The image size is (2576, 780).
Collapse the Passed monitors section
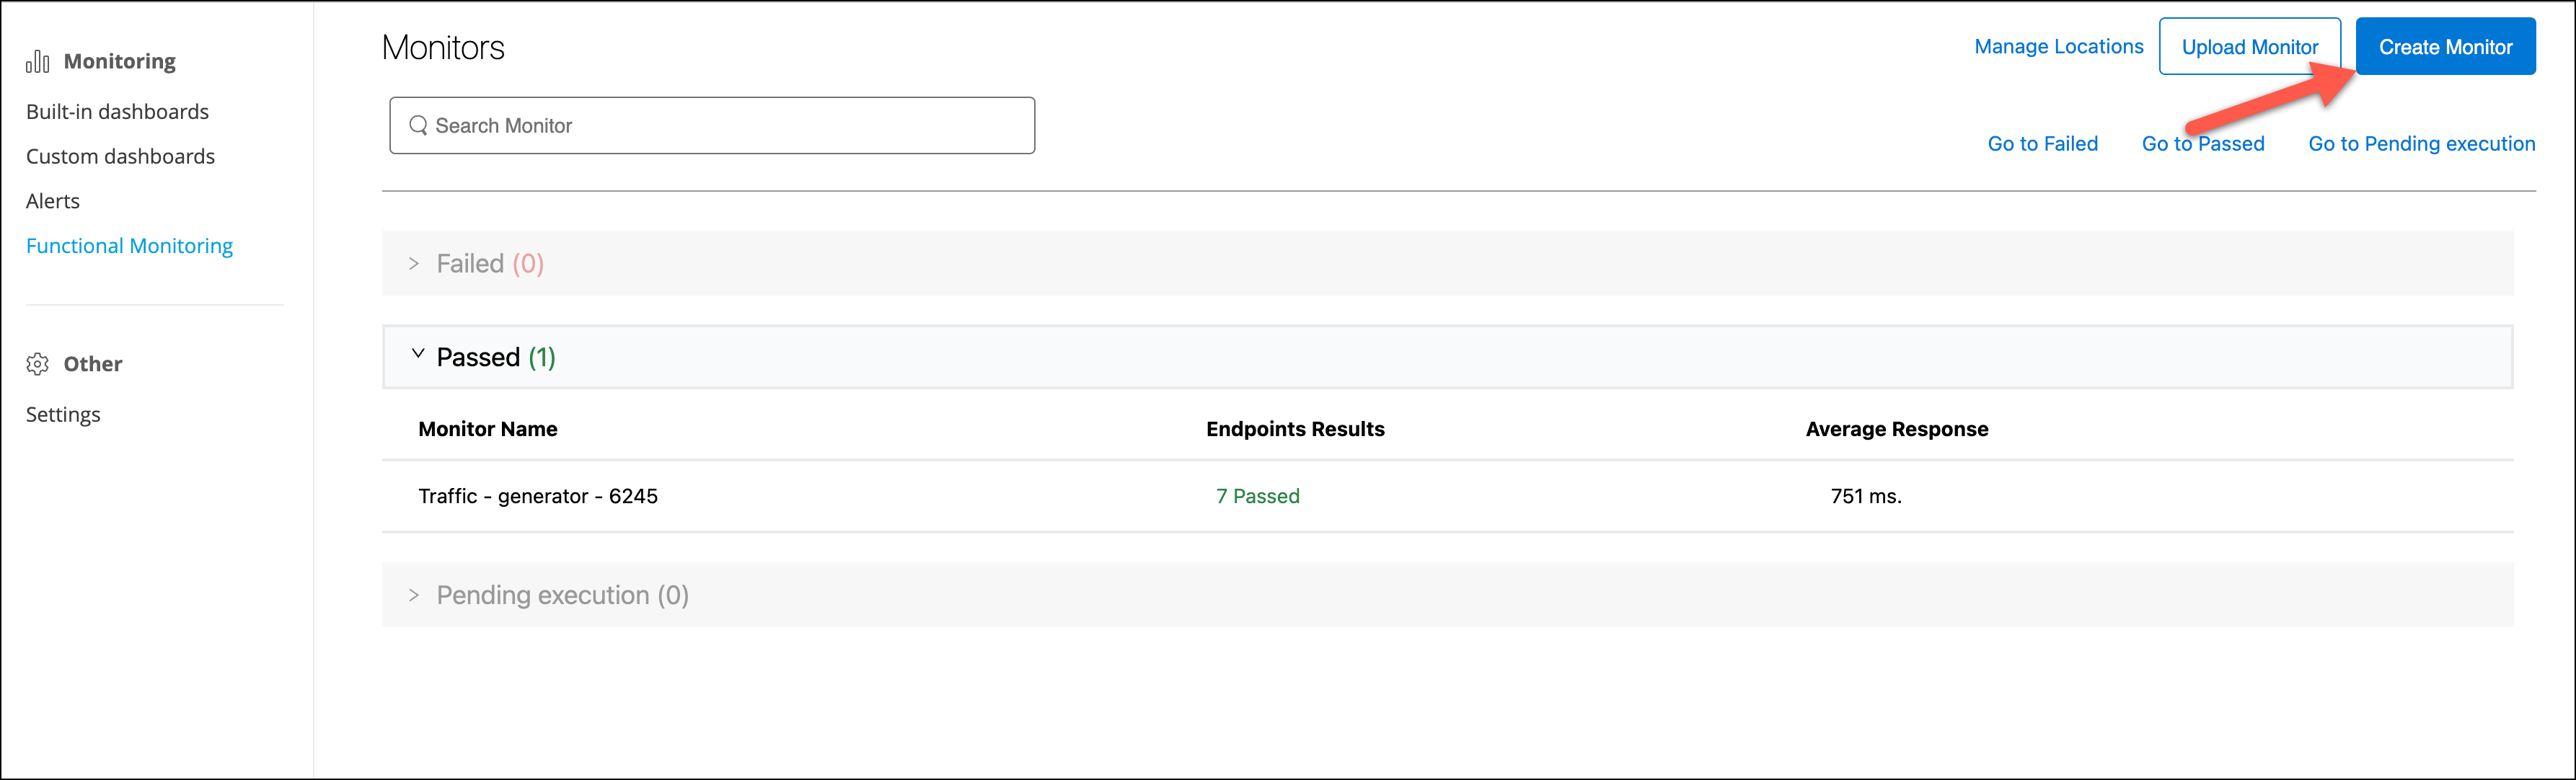(418, 355)
